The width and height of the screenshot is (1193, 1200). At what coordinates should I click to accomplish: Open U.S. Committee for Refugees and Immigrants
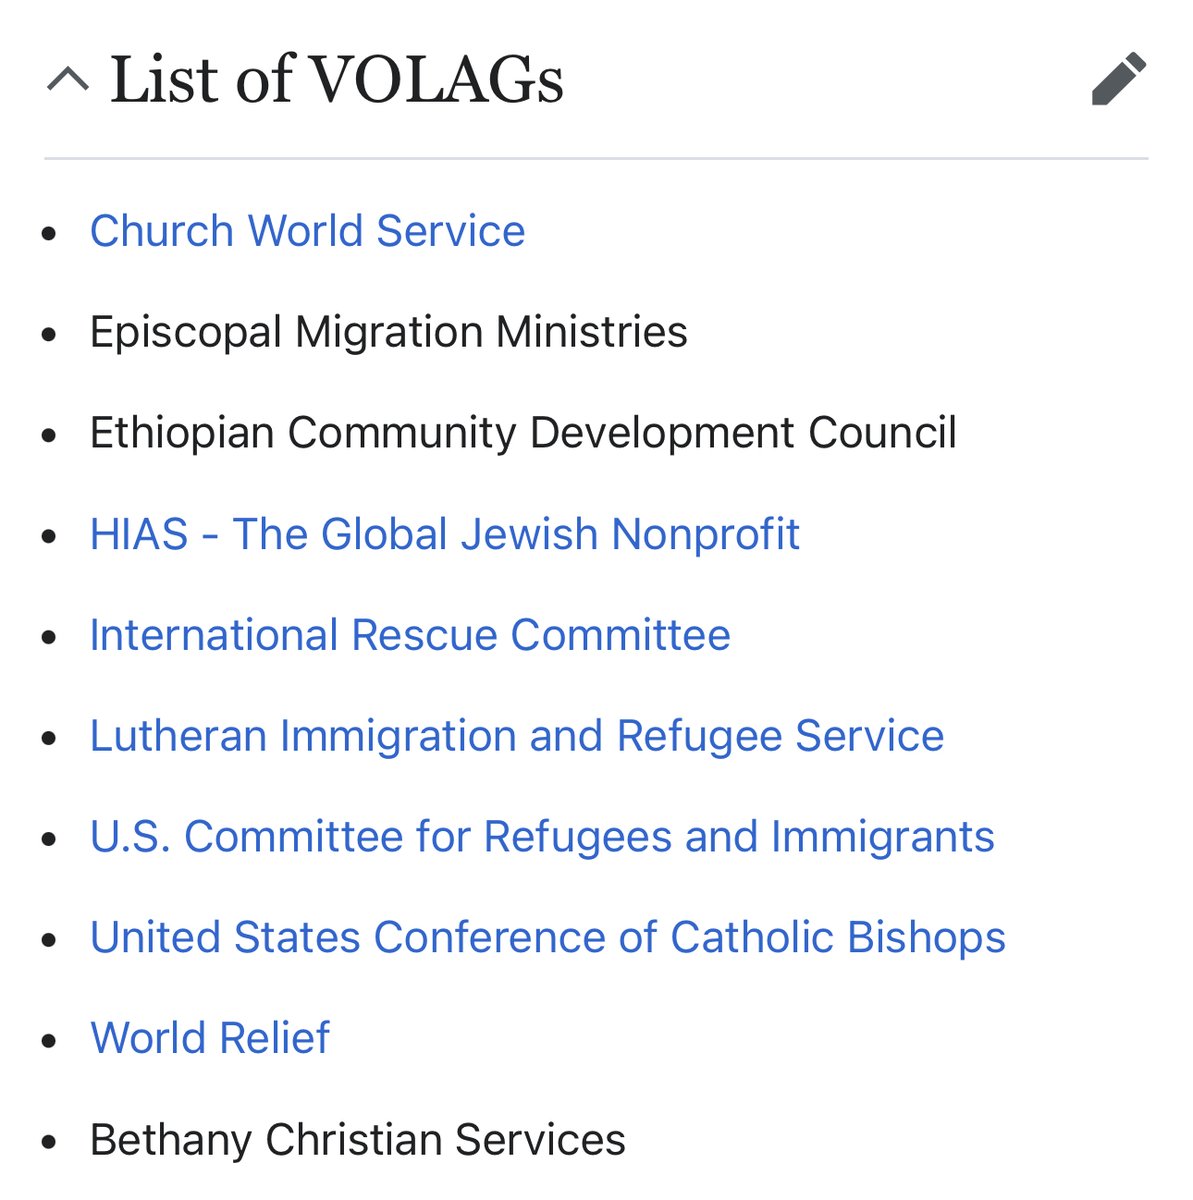tap(541, 837)
